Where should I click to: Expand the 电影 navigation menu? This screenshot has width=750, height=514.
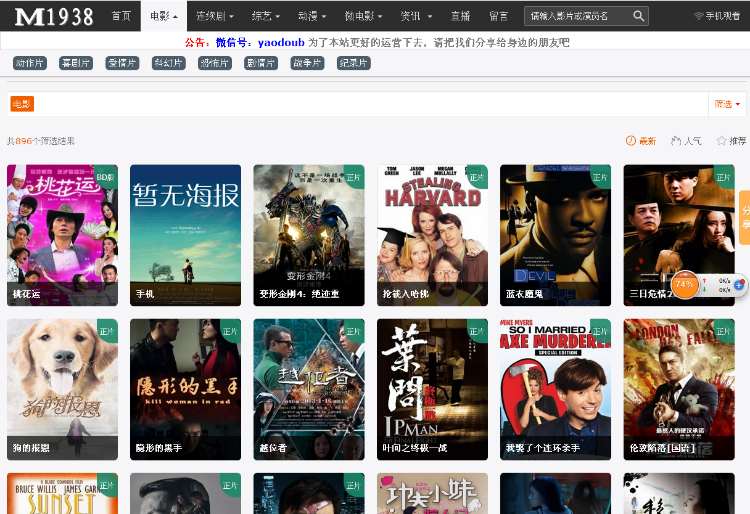point(164,16)
